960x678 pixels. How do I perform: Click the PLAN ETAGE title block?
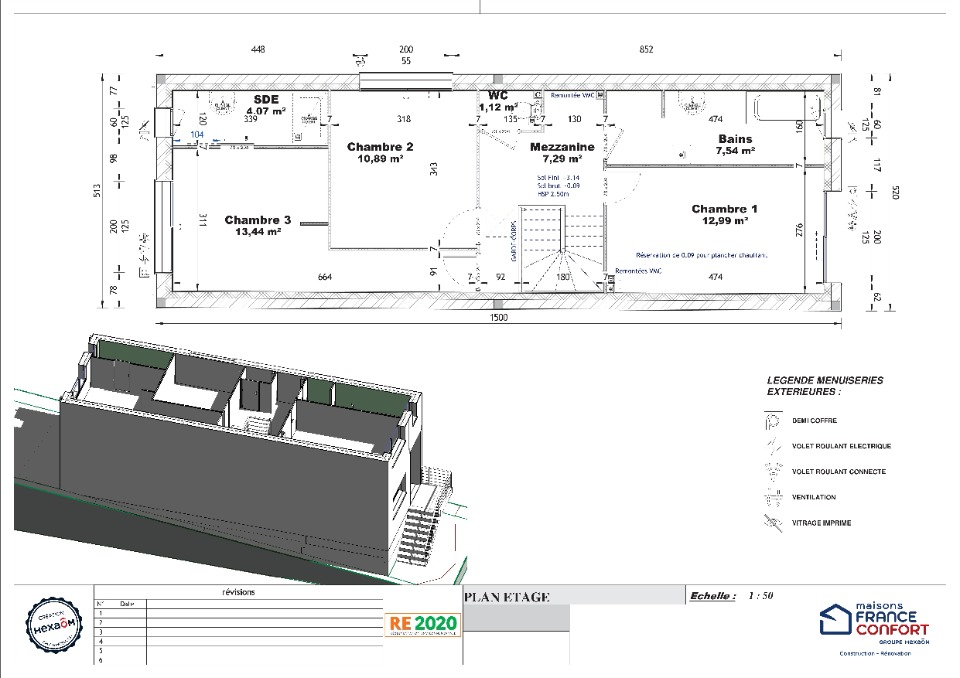tap(507, 597)
